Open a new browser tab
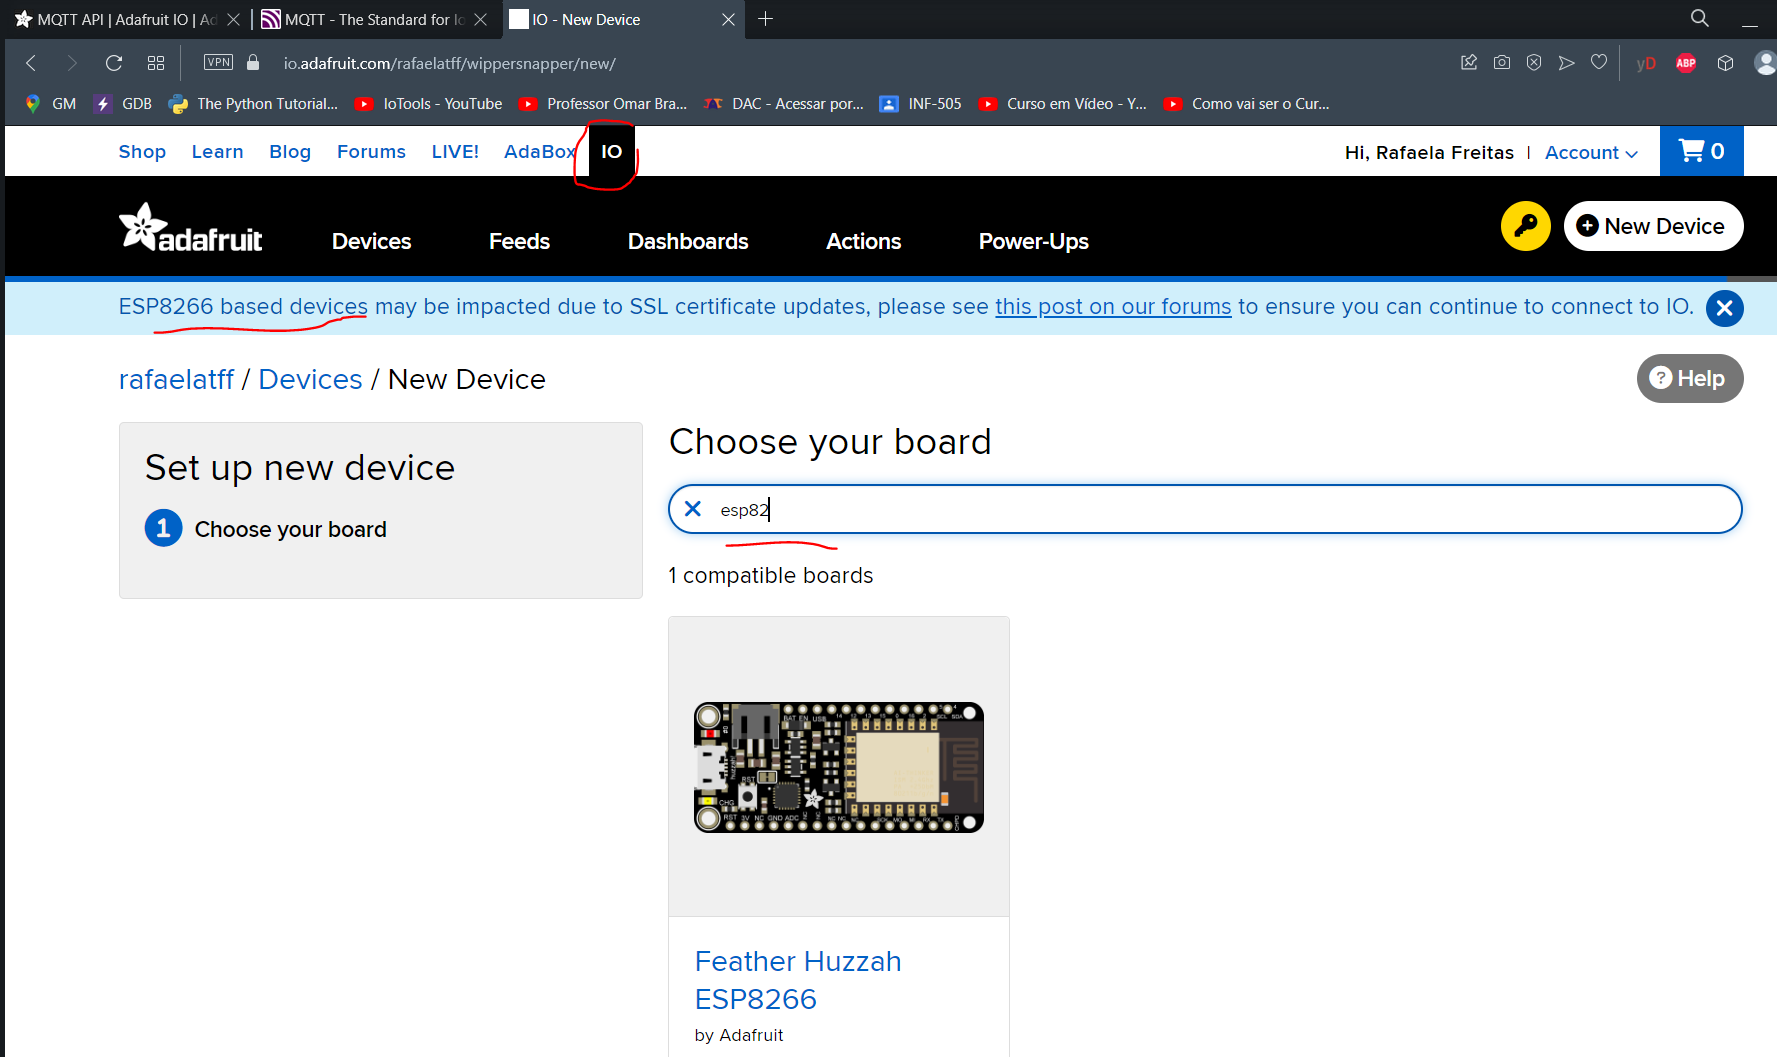Screen dimensions: 1777x1057 pos(765,19)
